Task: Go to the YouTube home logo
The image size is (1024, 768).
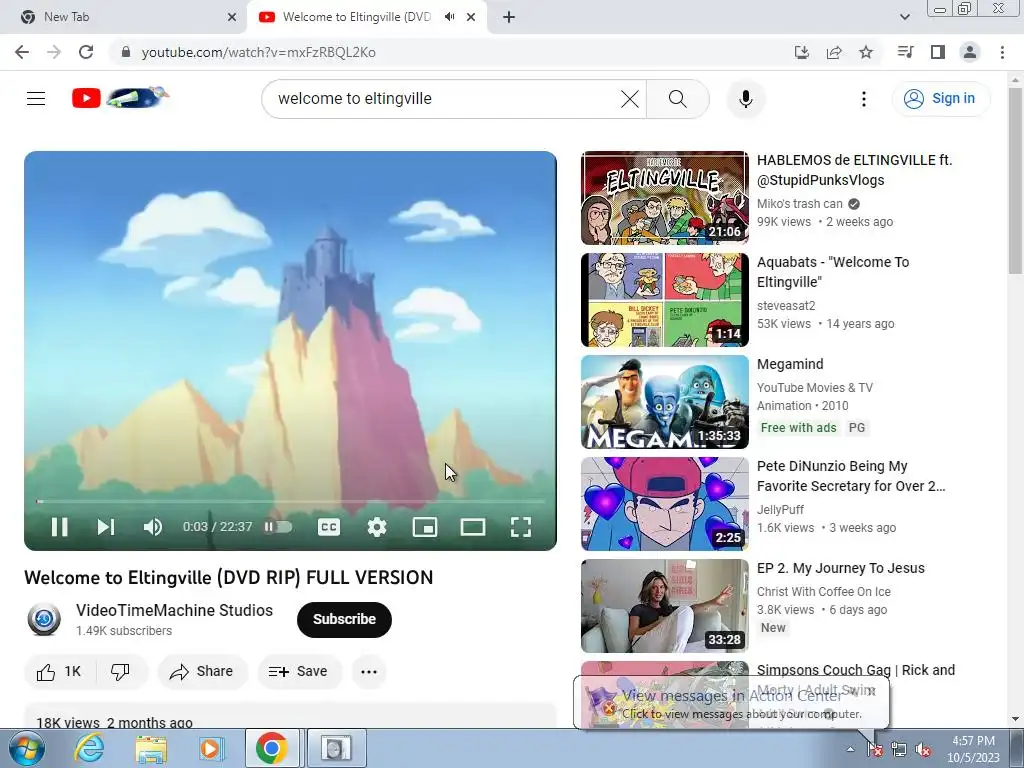Action: pyautogui.click(x=120, y=98)
